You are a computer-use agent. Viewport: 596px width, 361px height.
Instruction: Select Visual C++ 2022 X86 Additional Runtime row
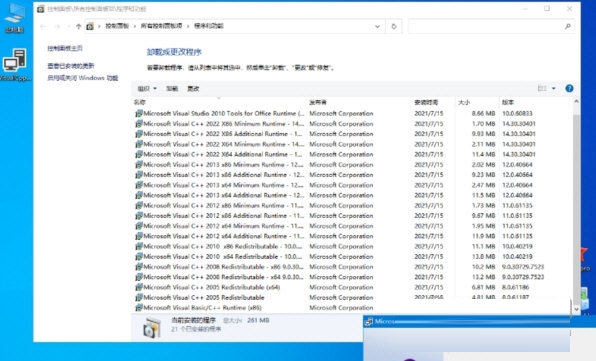(x=352, y=134)
